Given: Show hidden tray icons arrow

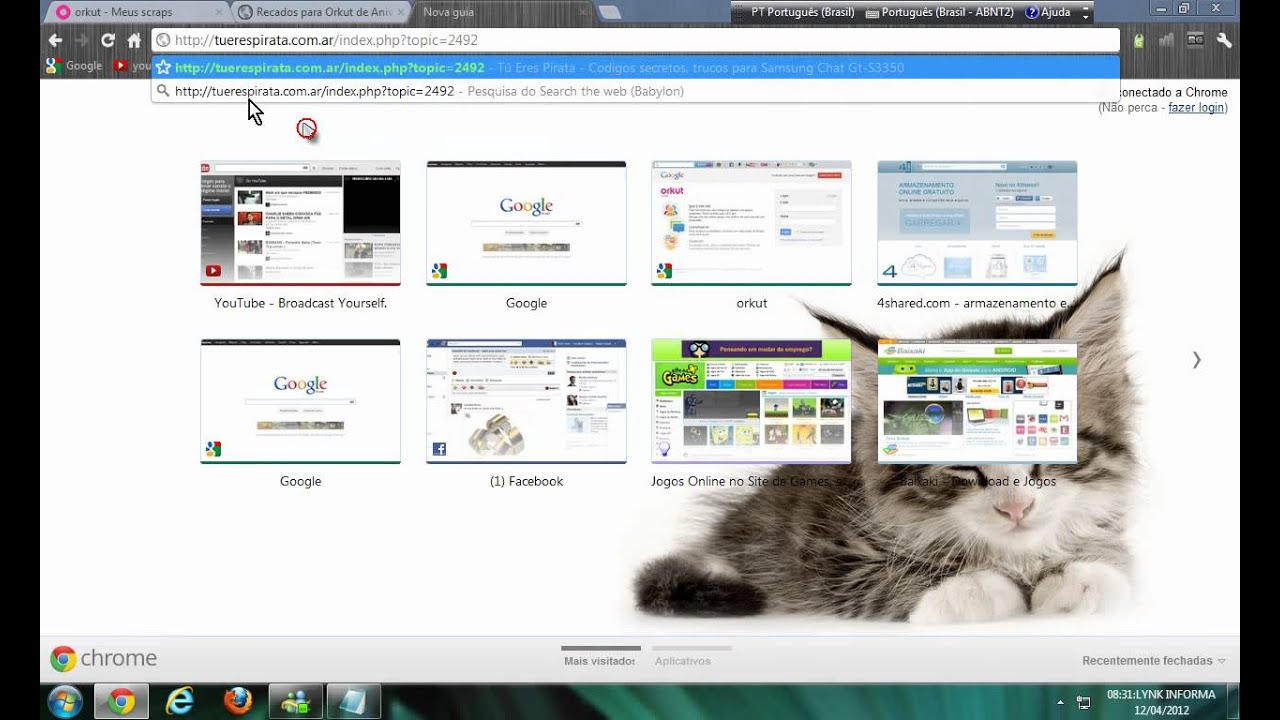Looking at the screenshot, I should point(1060,702).
